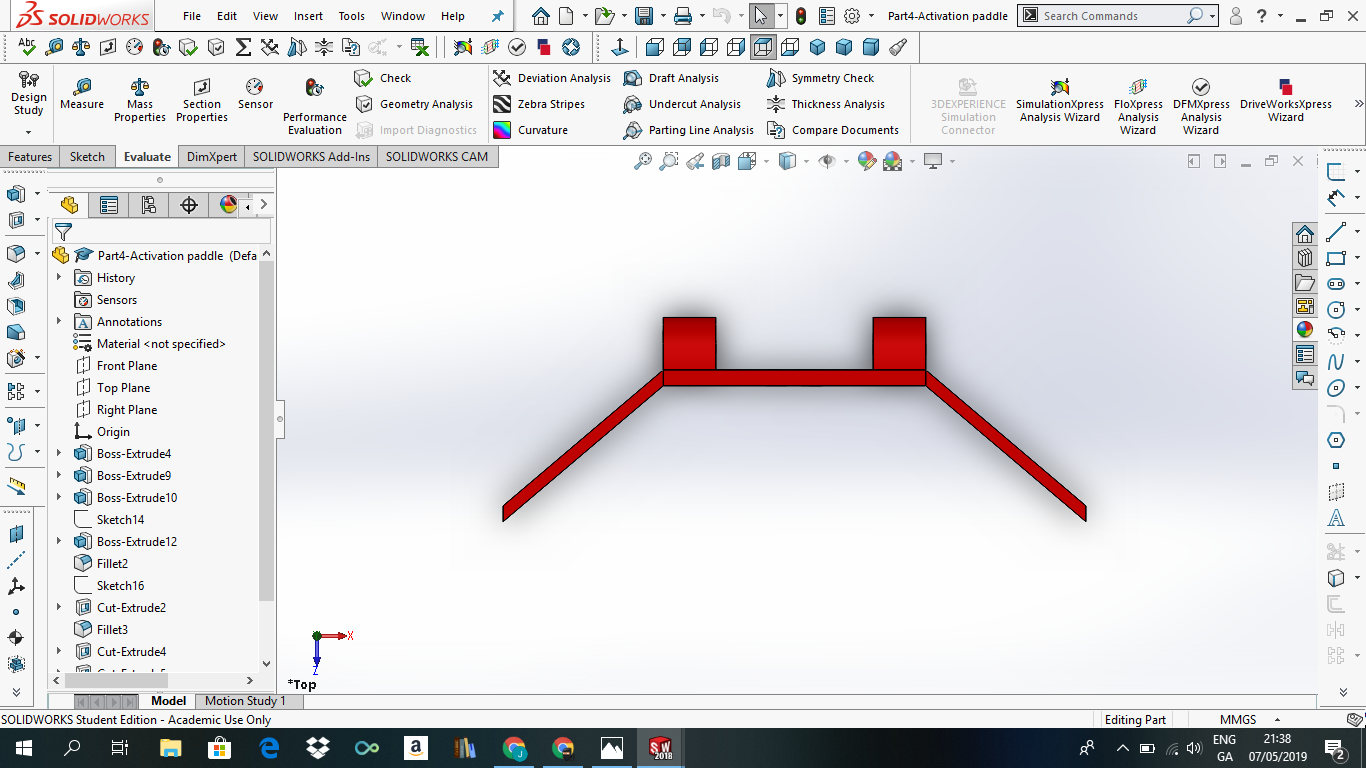Image resolution: width=1366 pixels, height=768 pixels.
Task: Open Section Properties
Action: coord(202,100)
